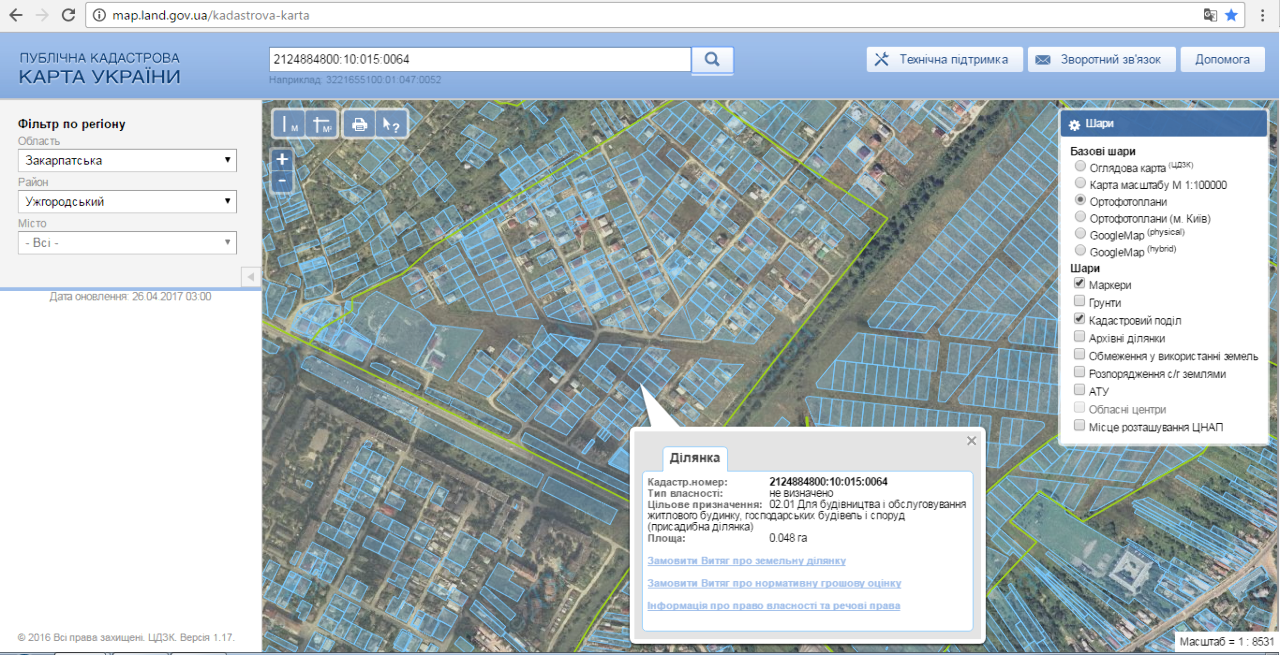The height and width of the screenshot is (655, 1280).
Task: Close the Ділянка info popup
Action: click(971, 440)
